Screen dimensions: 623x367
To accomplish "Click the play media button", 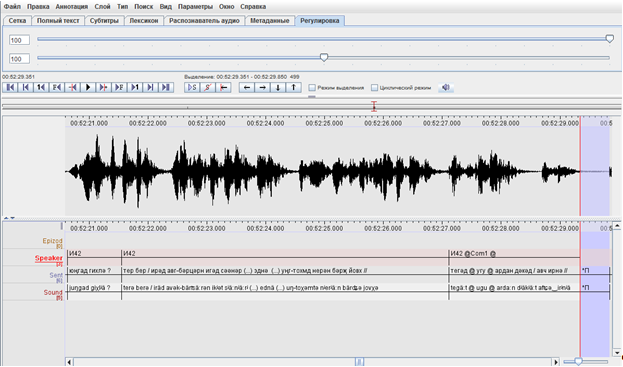I will coord(88,87).
